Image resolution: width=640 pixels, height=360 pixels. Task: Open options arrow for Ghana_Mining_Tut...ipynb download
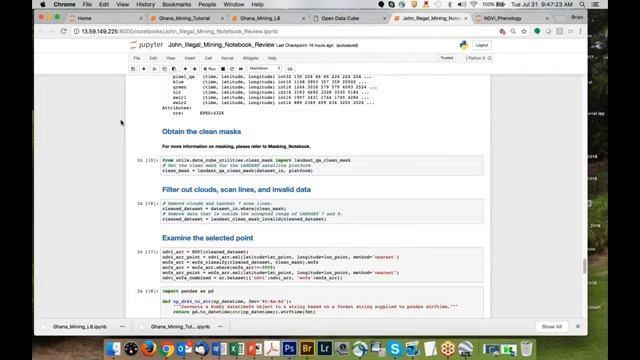click(220, 327)
